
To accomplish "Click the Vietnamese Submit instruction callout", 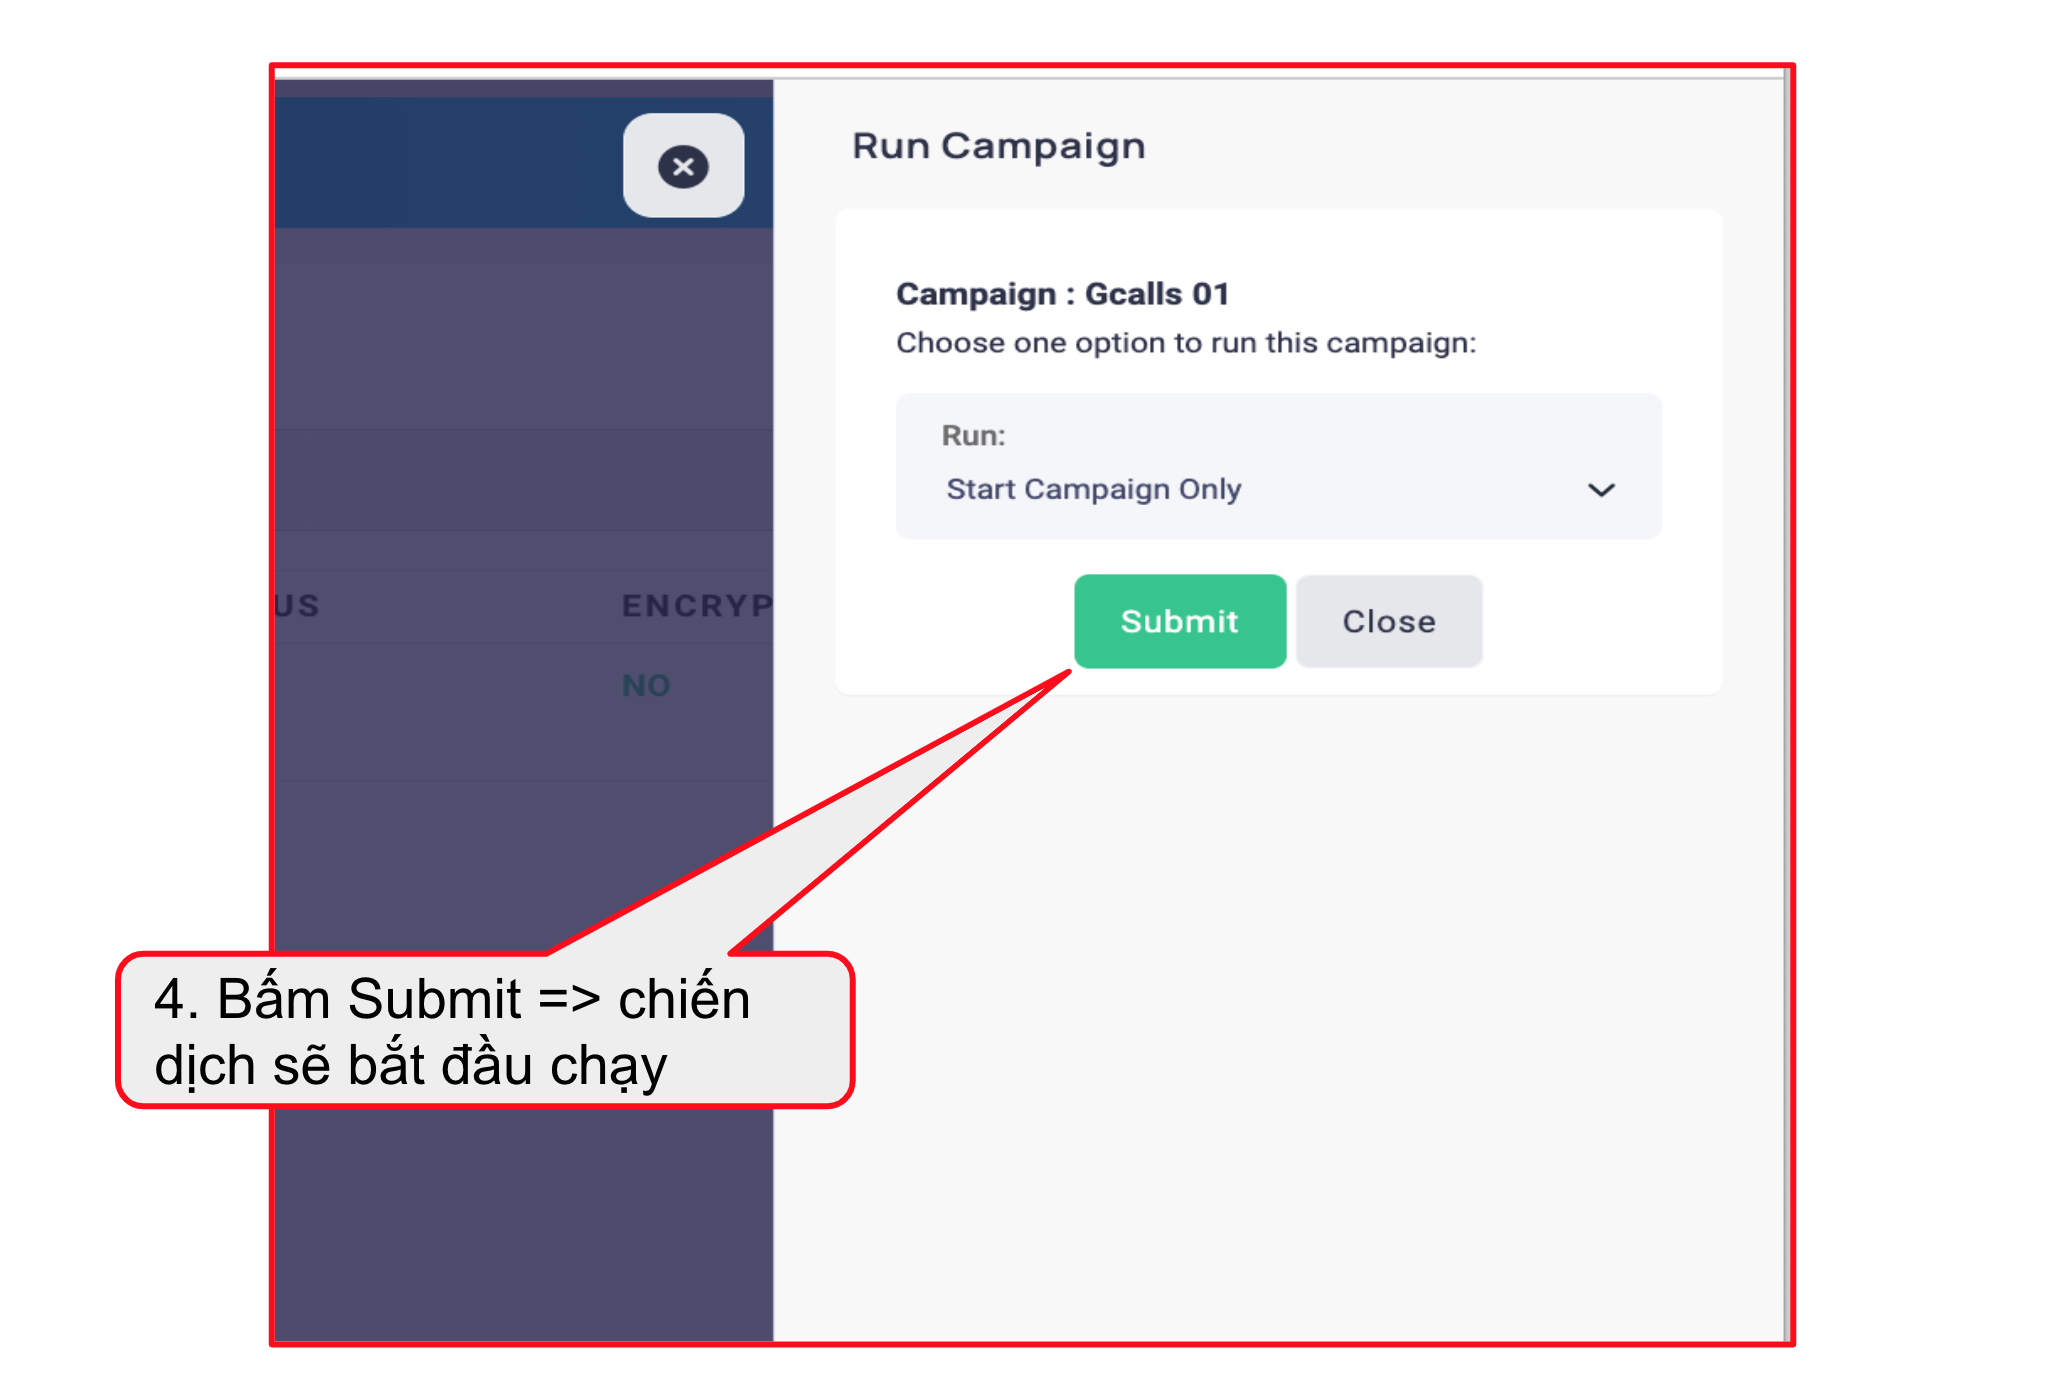I will tap(485, 1030).
